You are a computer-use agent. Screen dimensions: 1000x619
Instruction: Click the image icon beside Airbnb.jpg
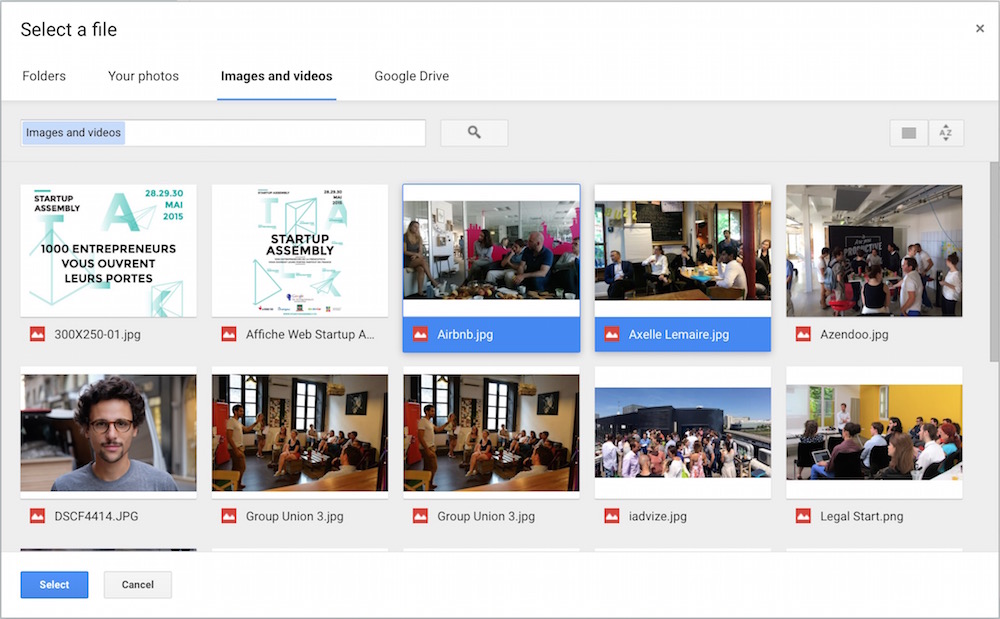pos(420,334)
